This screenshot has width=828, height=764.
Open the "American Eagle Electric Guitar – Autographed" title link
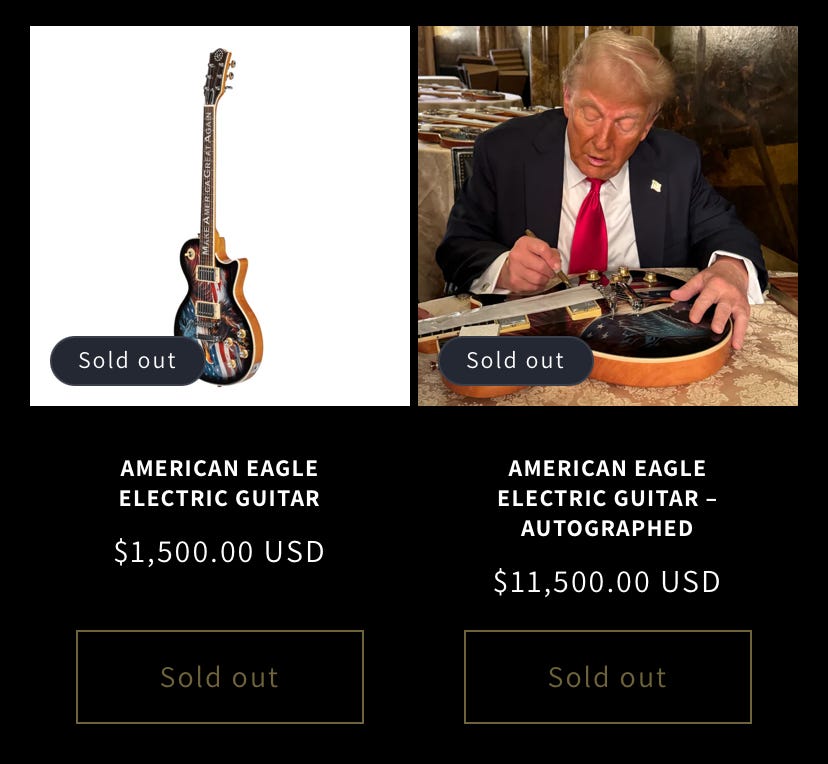point(607,497)
